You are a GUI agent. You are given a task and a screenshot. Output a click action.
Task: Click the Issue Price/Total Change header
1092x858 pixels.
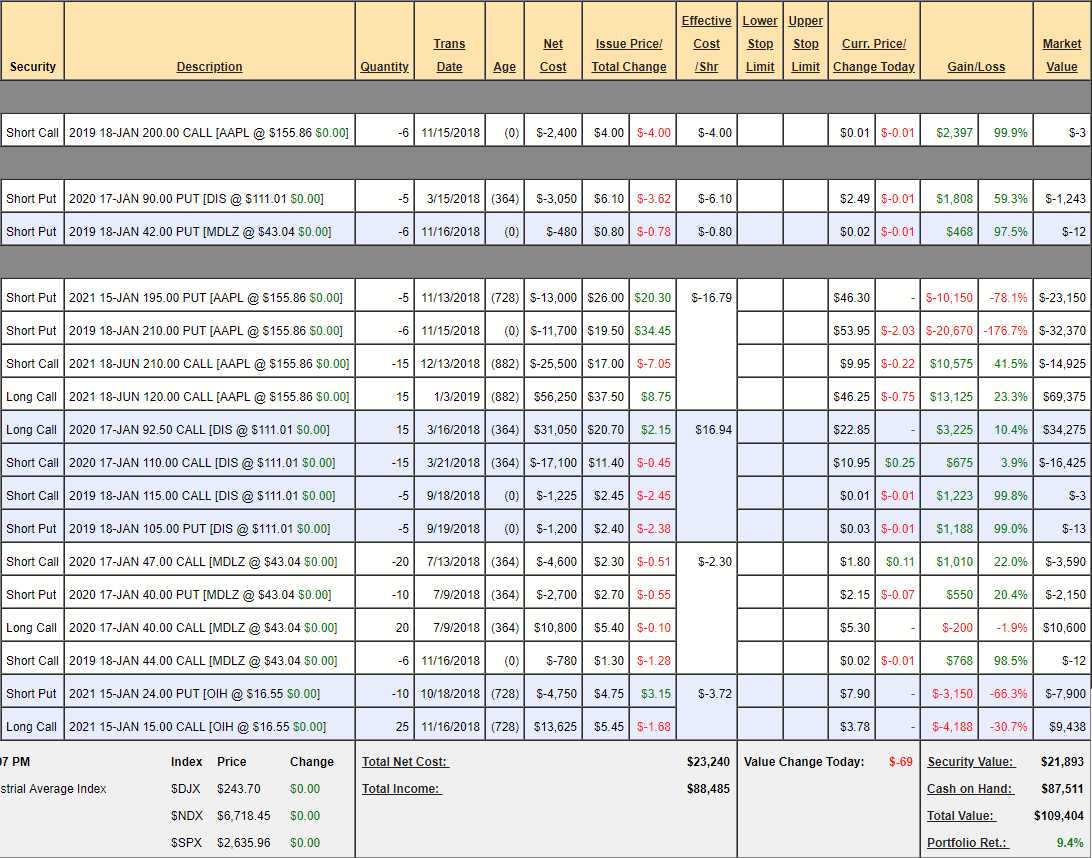click(628, 55)
